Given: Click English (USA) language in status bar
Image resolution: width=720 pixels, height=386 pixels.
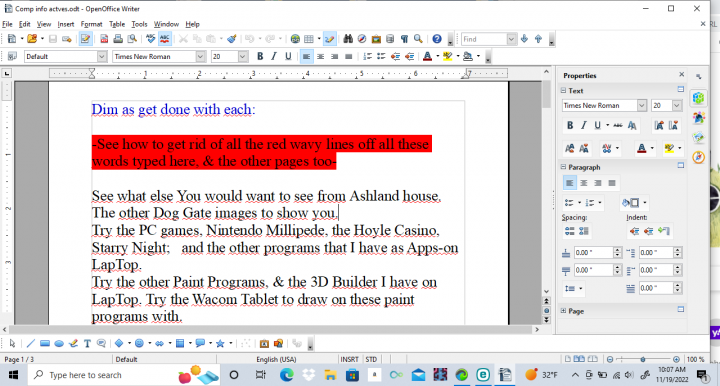Looking at the screenshot, I should click(x=276, y=359).
